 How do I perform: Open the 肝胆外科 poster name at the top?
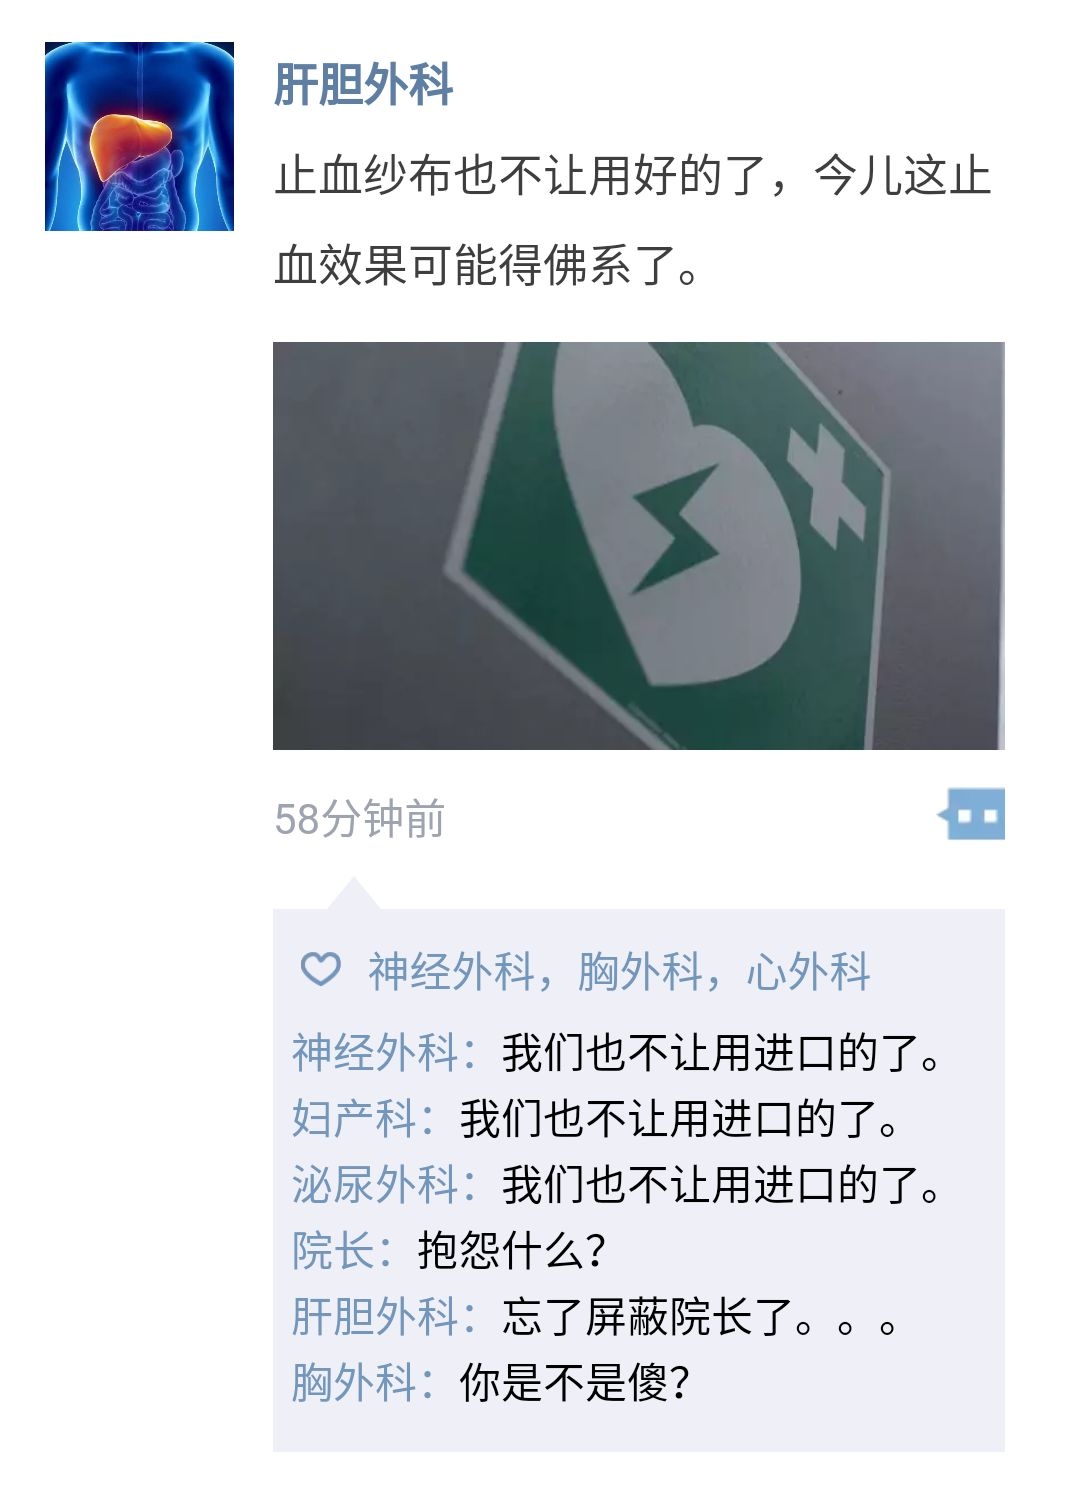tap(364, 84)
